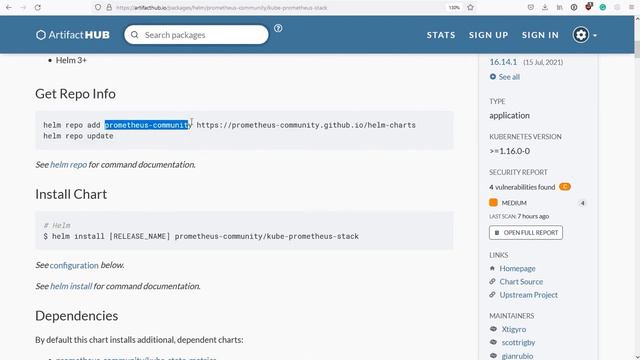Click the green circular extension icon
640x360 pixels.
pyautogui.click(x=603, y=7)
